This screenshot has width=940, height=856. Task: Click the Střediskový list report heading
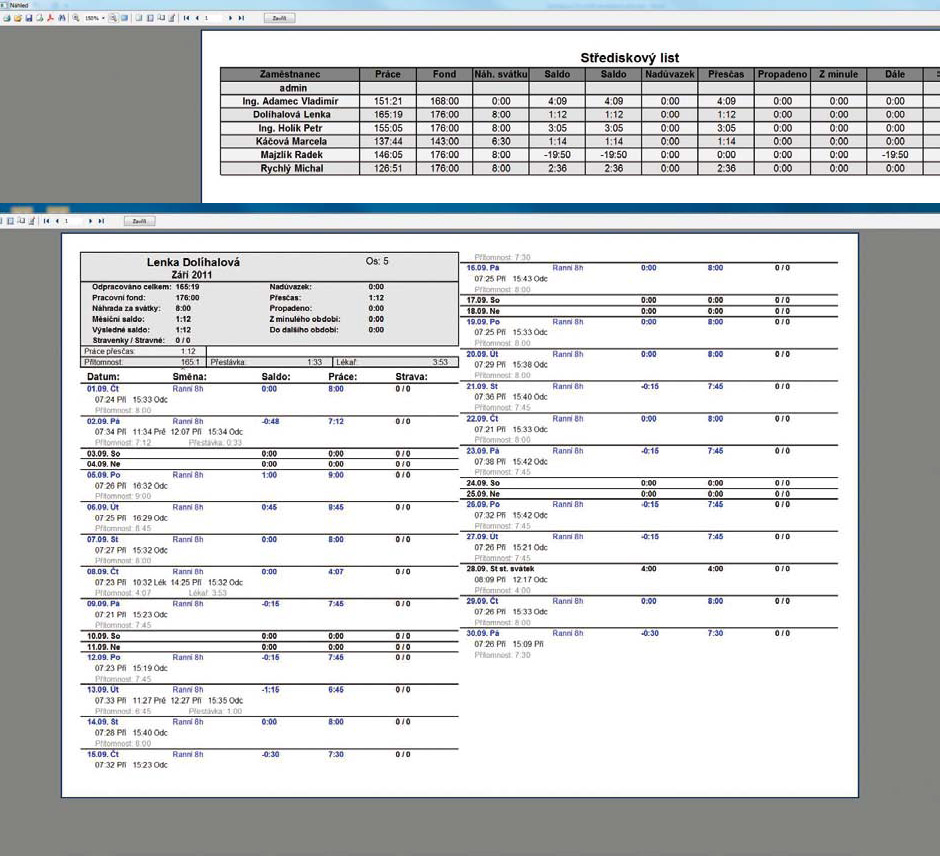point(629,58)
